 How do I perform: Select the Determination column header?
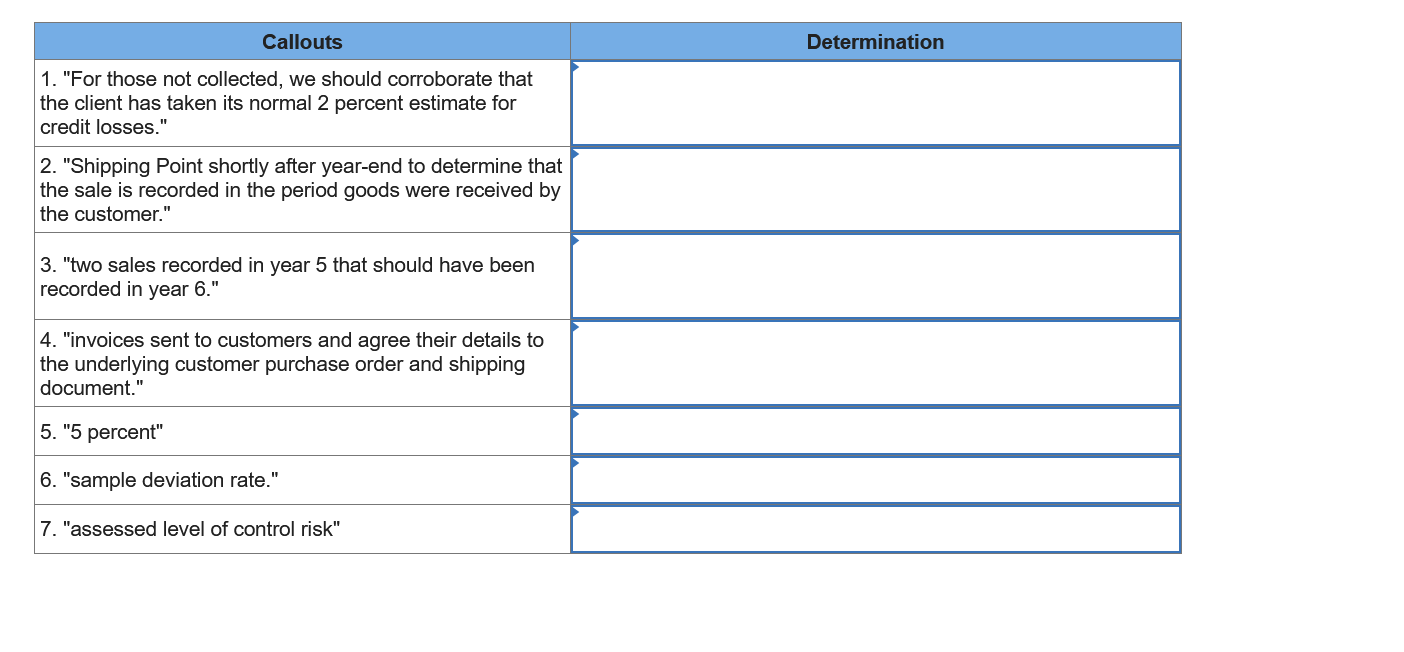(875, 42)
